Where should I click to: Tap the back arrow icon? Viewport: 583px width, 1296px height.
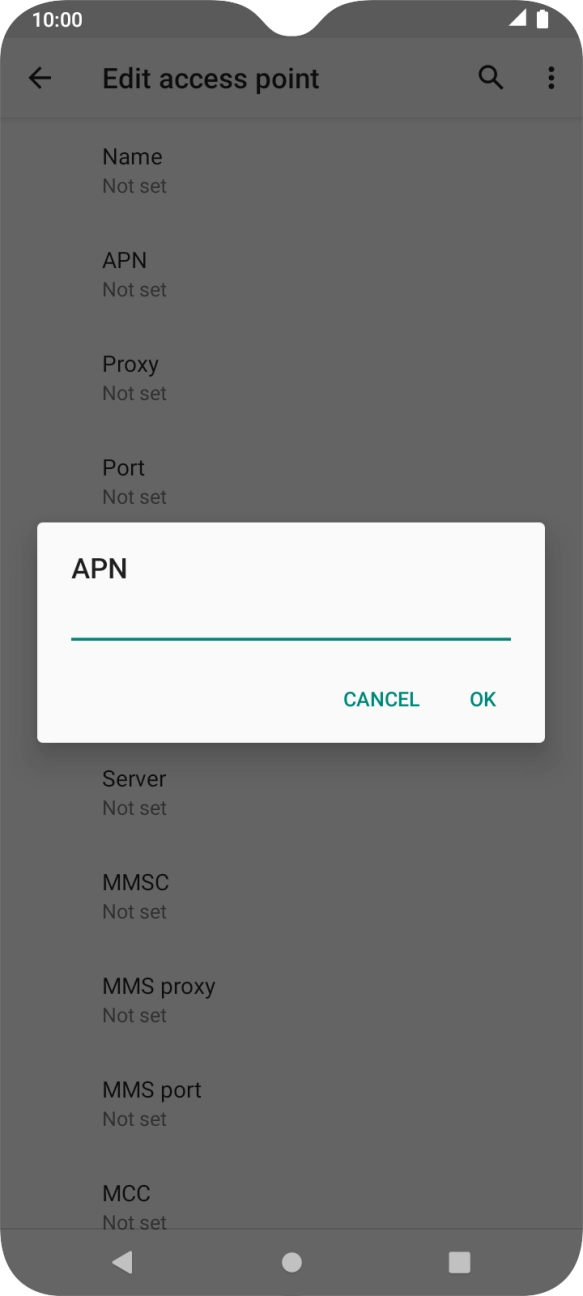pos(40,78)
